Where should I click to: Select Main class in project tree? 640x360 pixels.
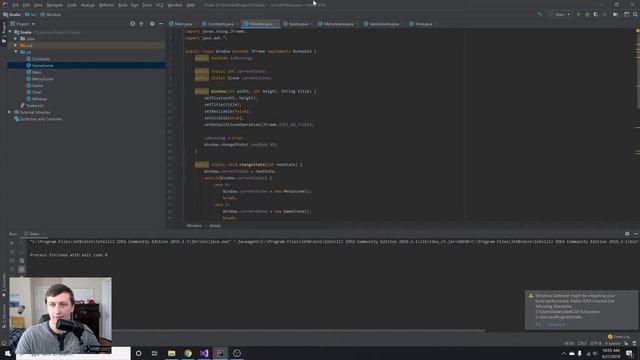[36, 72]
